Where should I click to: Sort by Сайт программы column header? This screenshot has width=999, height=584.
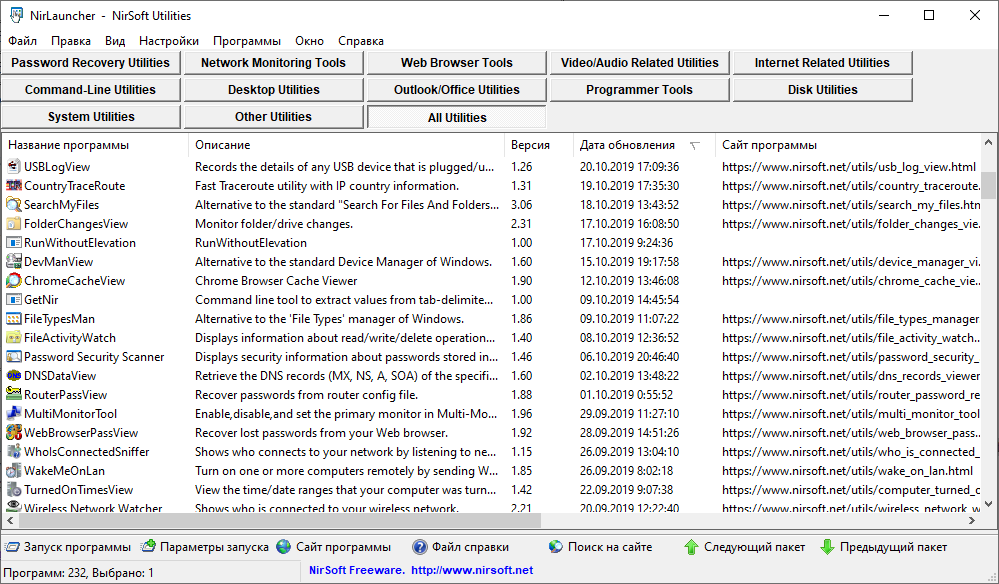(849, 145)
